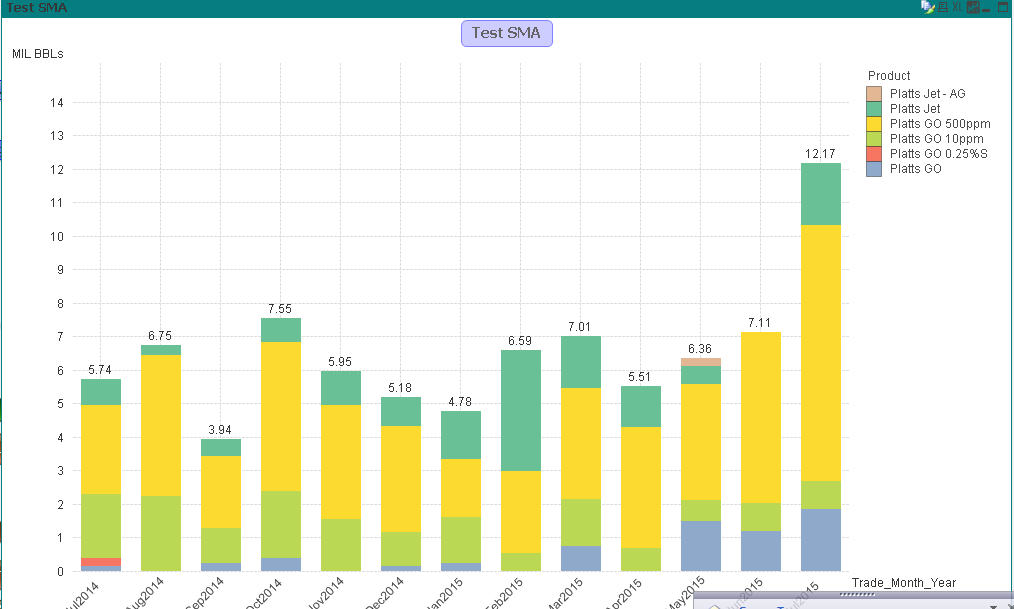Click the copy/clear icon in the caption bar
The height and width of the screenshot is (609, 1014).
click(x=927, y=7)
